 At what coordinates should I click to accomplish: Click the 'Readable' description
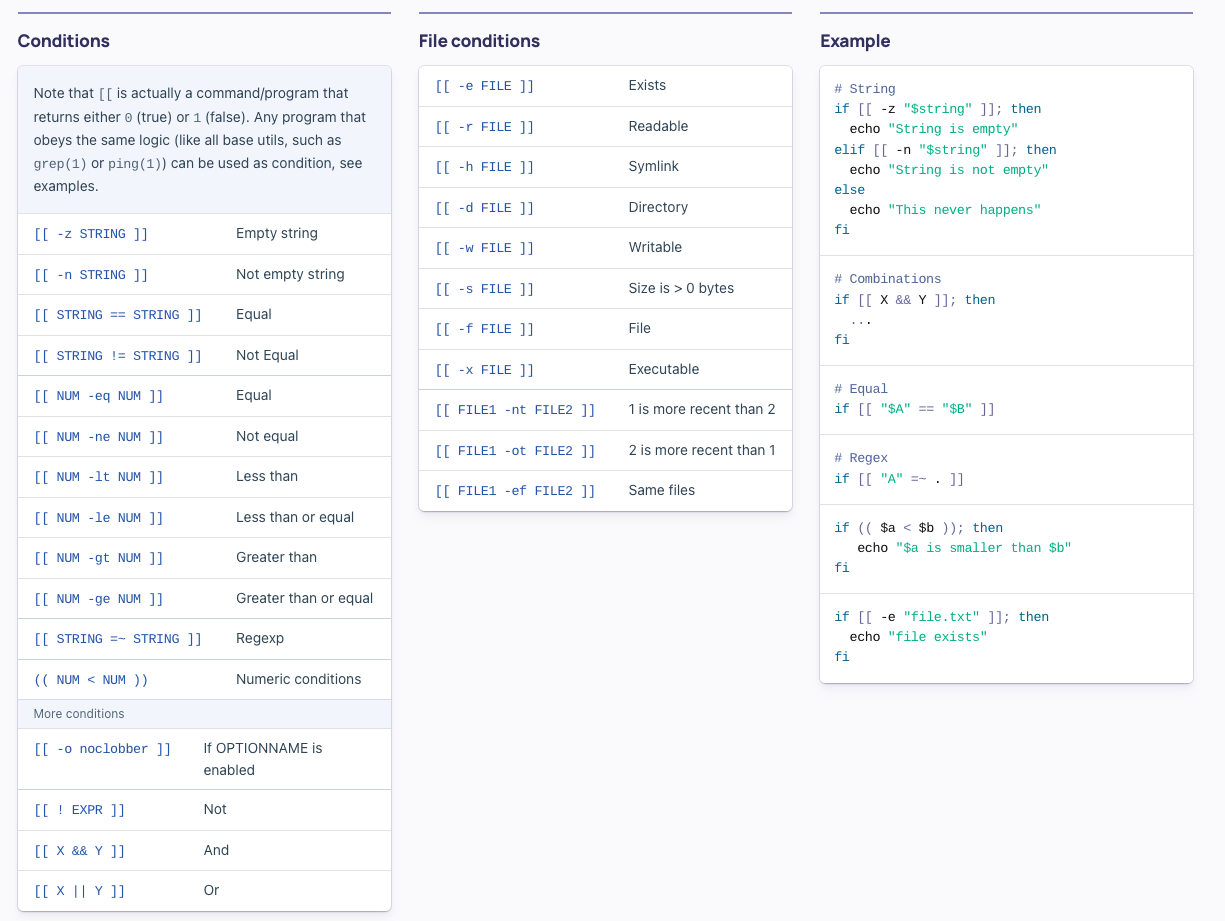point(658,126)
